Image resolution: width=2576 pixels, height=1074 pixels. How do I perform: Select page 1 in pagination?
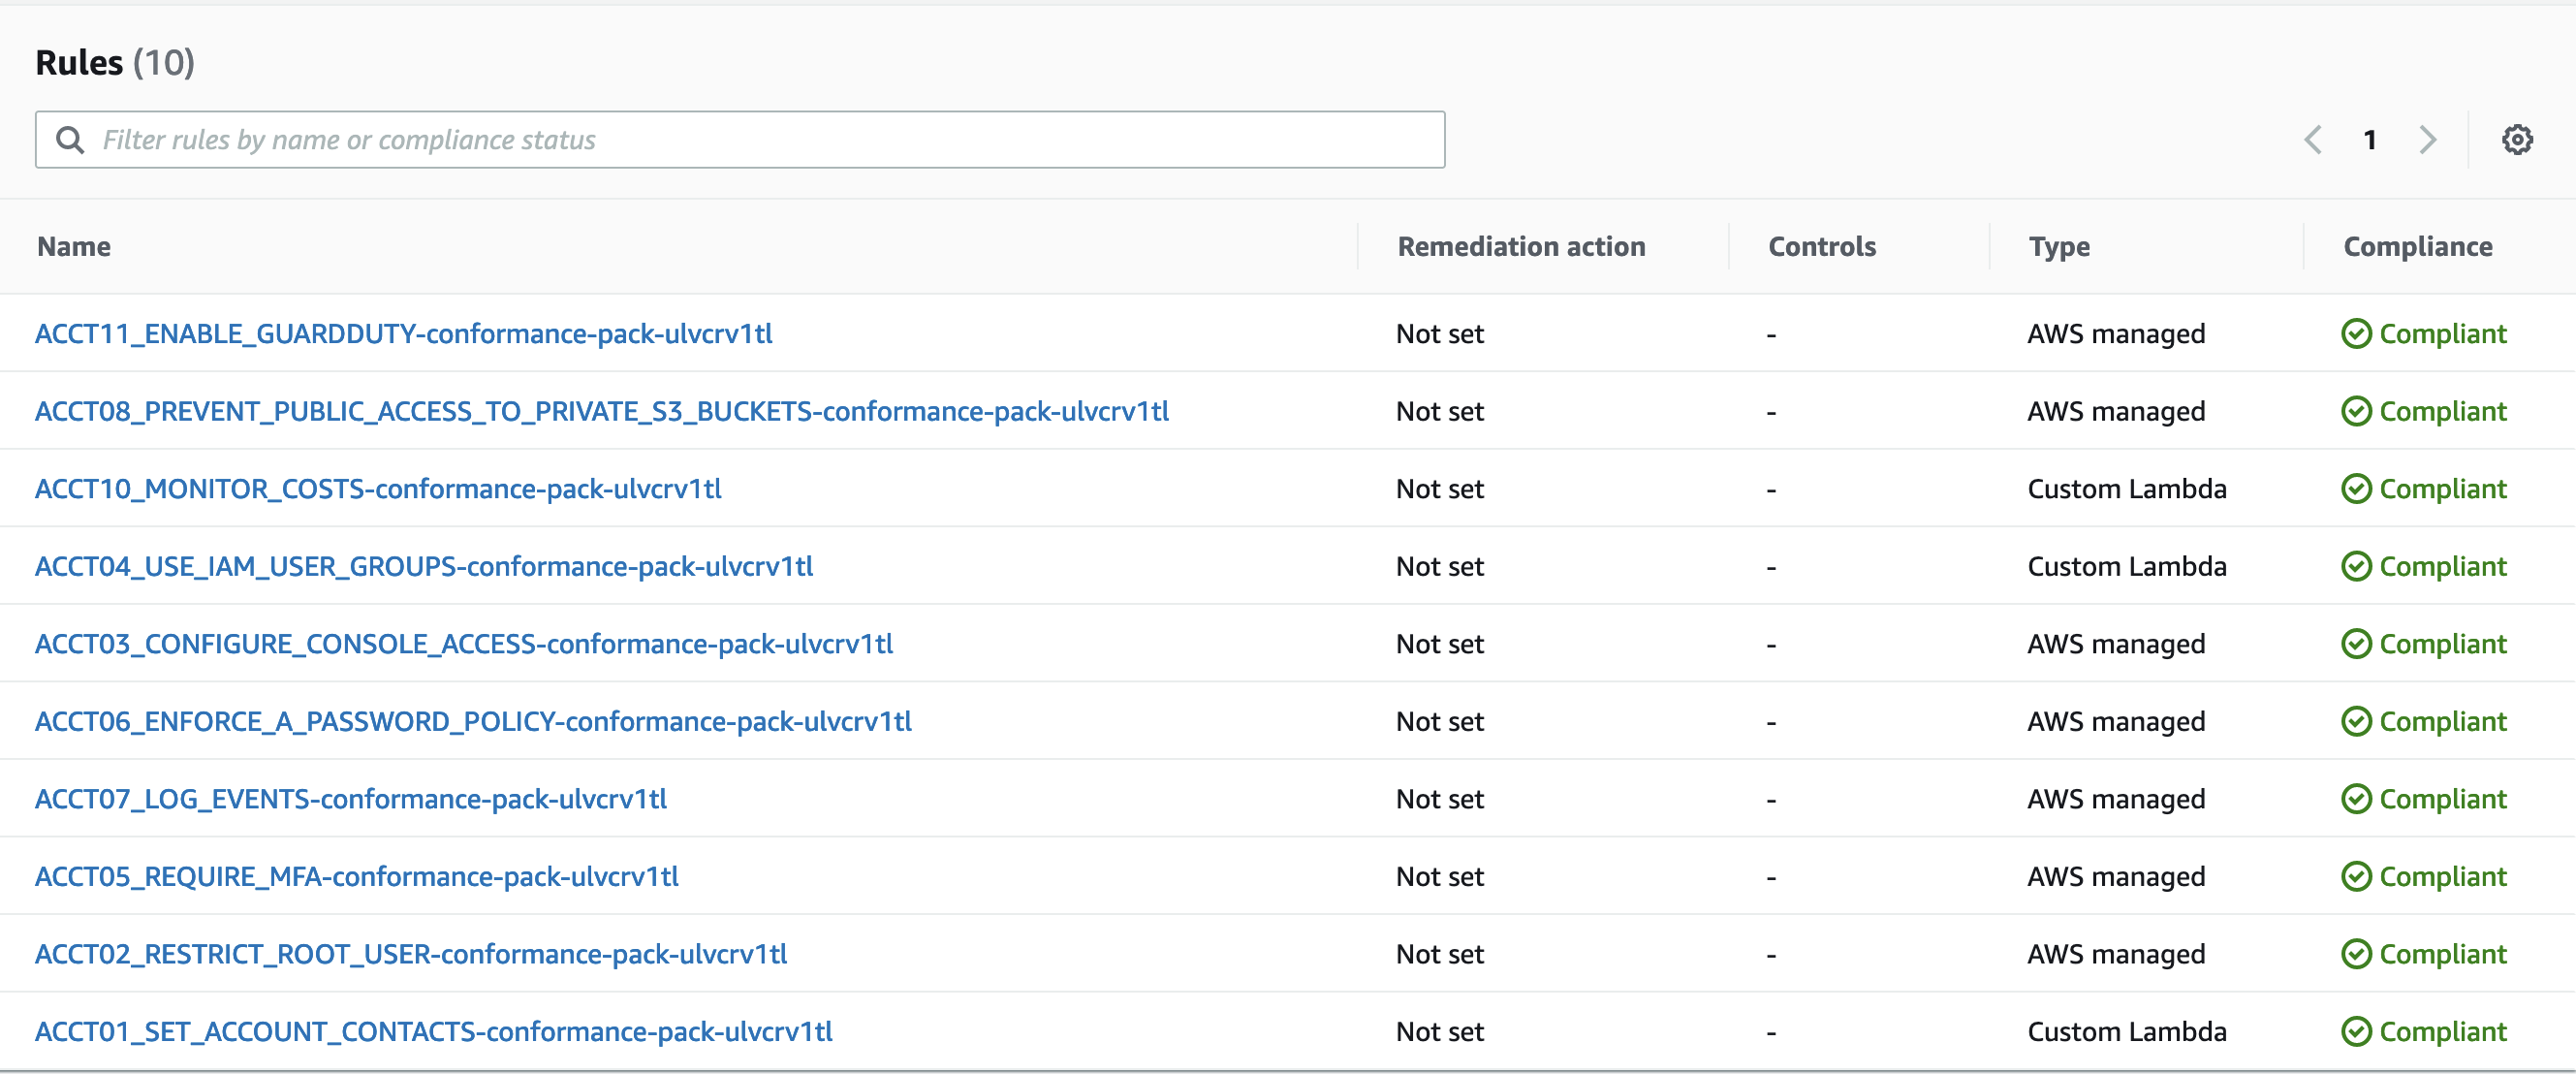(x=2369, y=140)
